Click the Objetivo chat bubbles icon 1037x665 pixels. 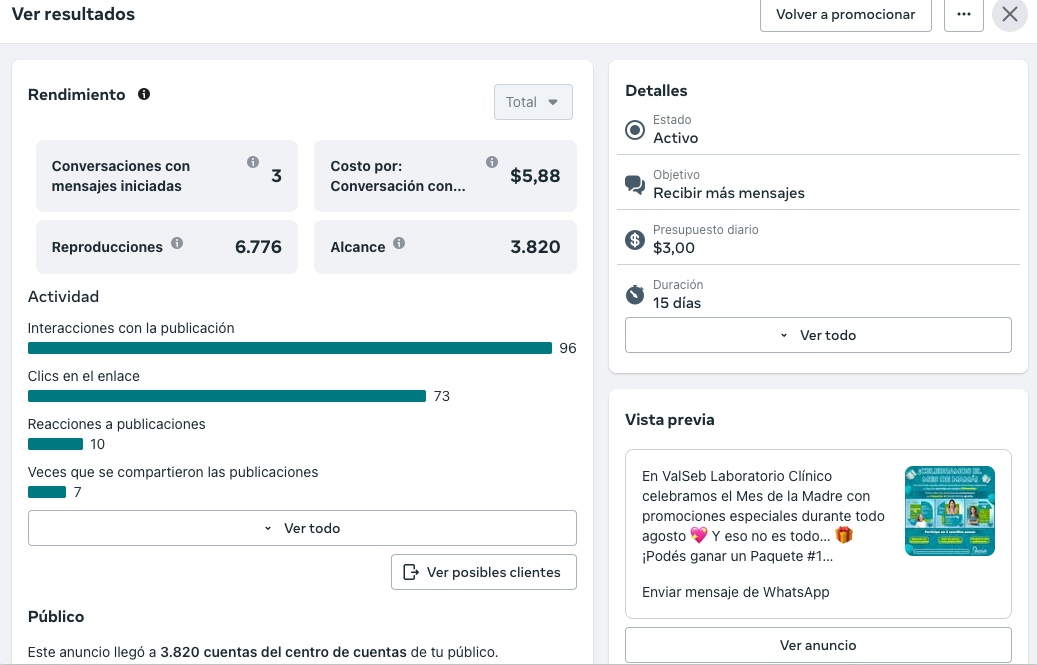tap(635, 185)
